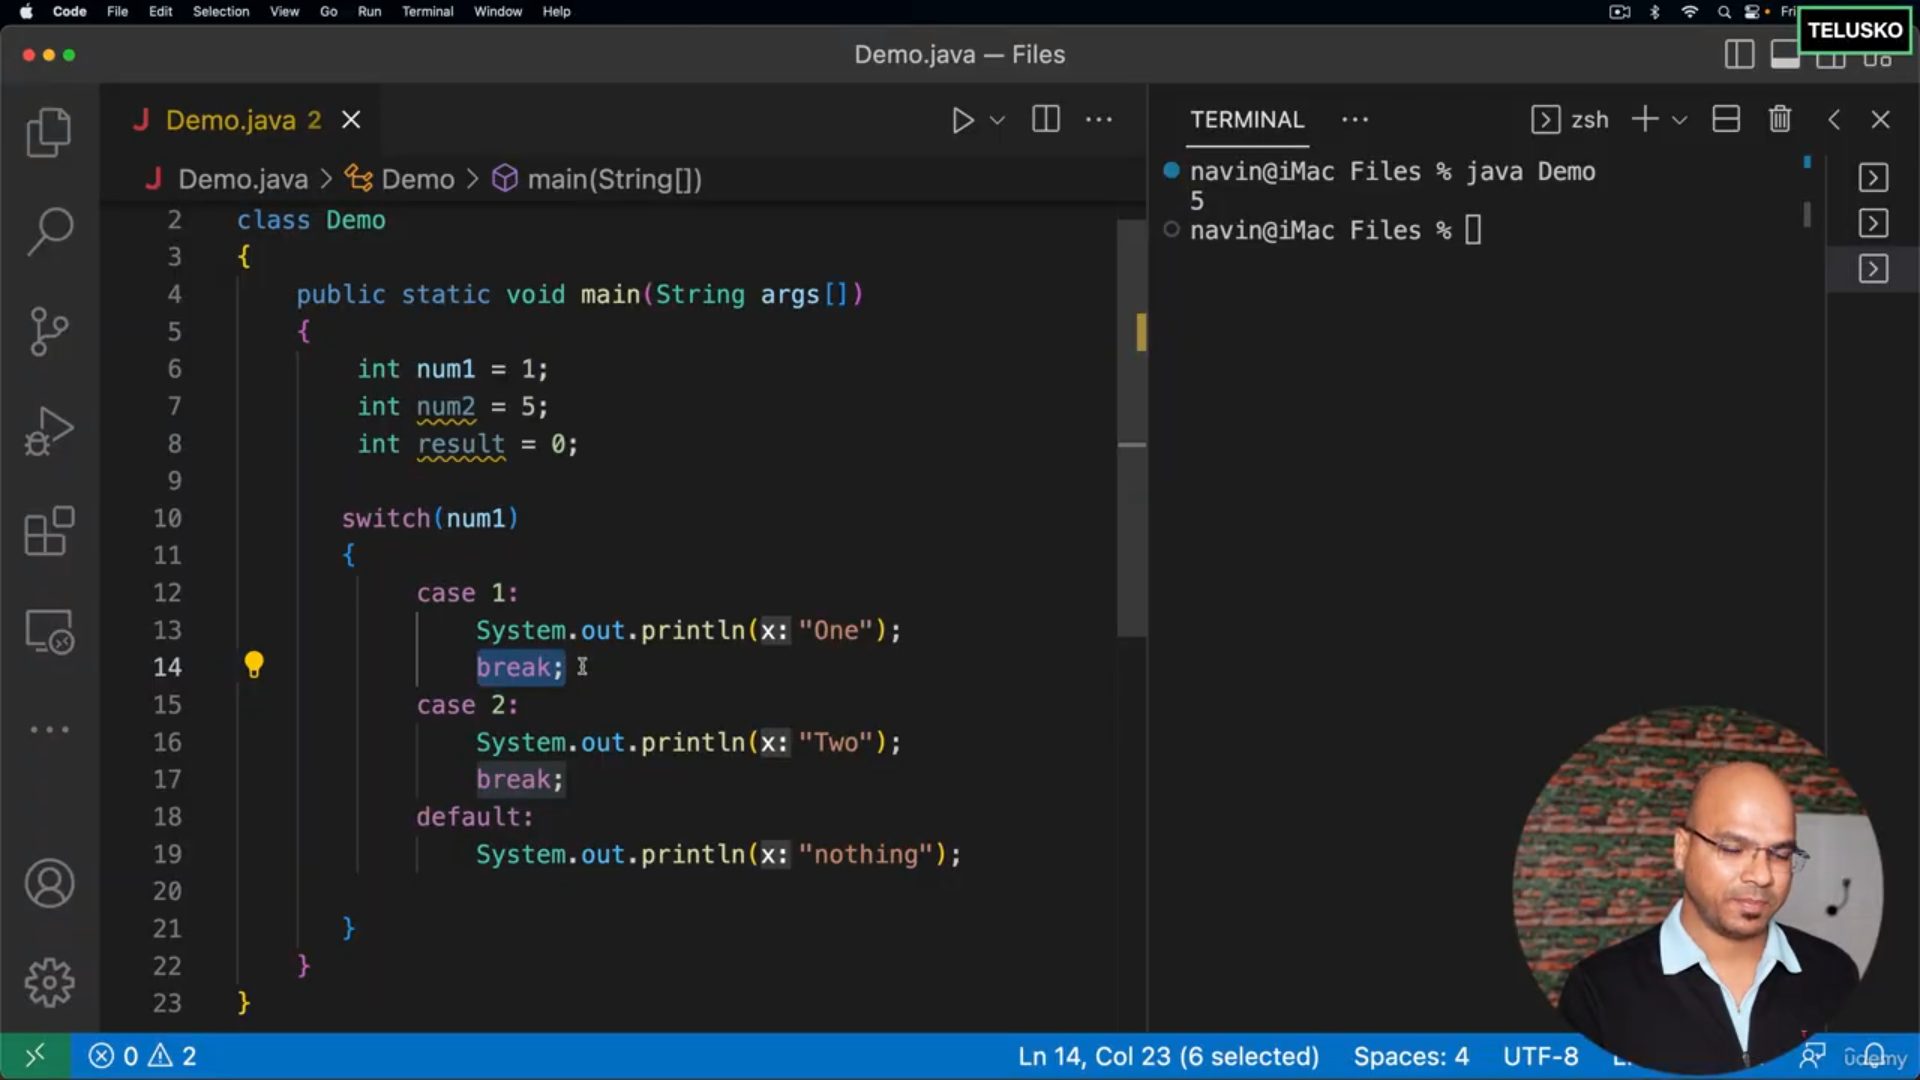Open the Search view in activity bar
Viewport: 1920px width, 1080px height.
(48, 231)
